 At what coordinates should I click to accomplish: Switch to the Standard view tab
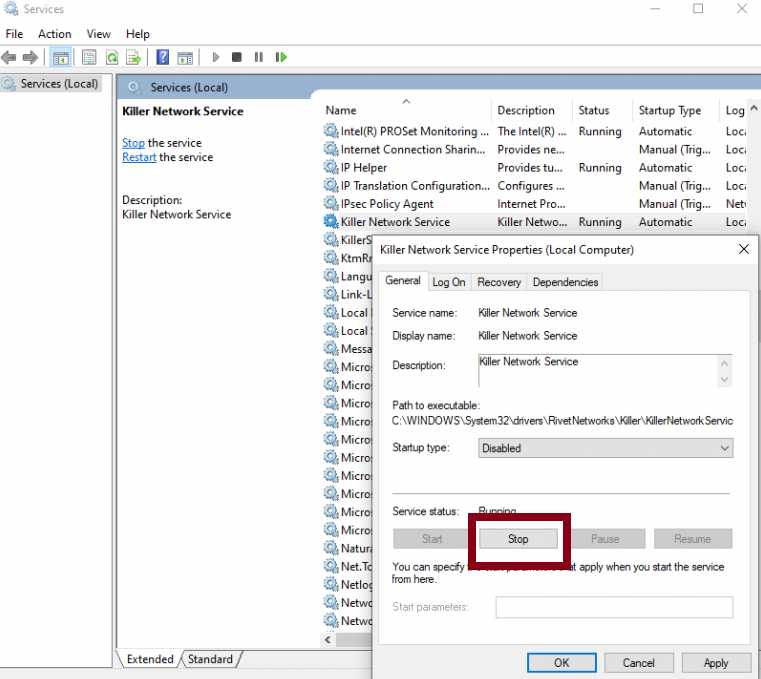coord(210,659)
